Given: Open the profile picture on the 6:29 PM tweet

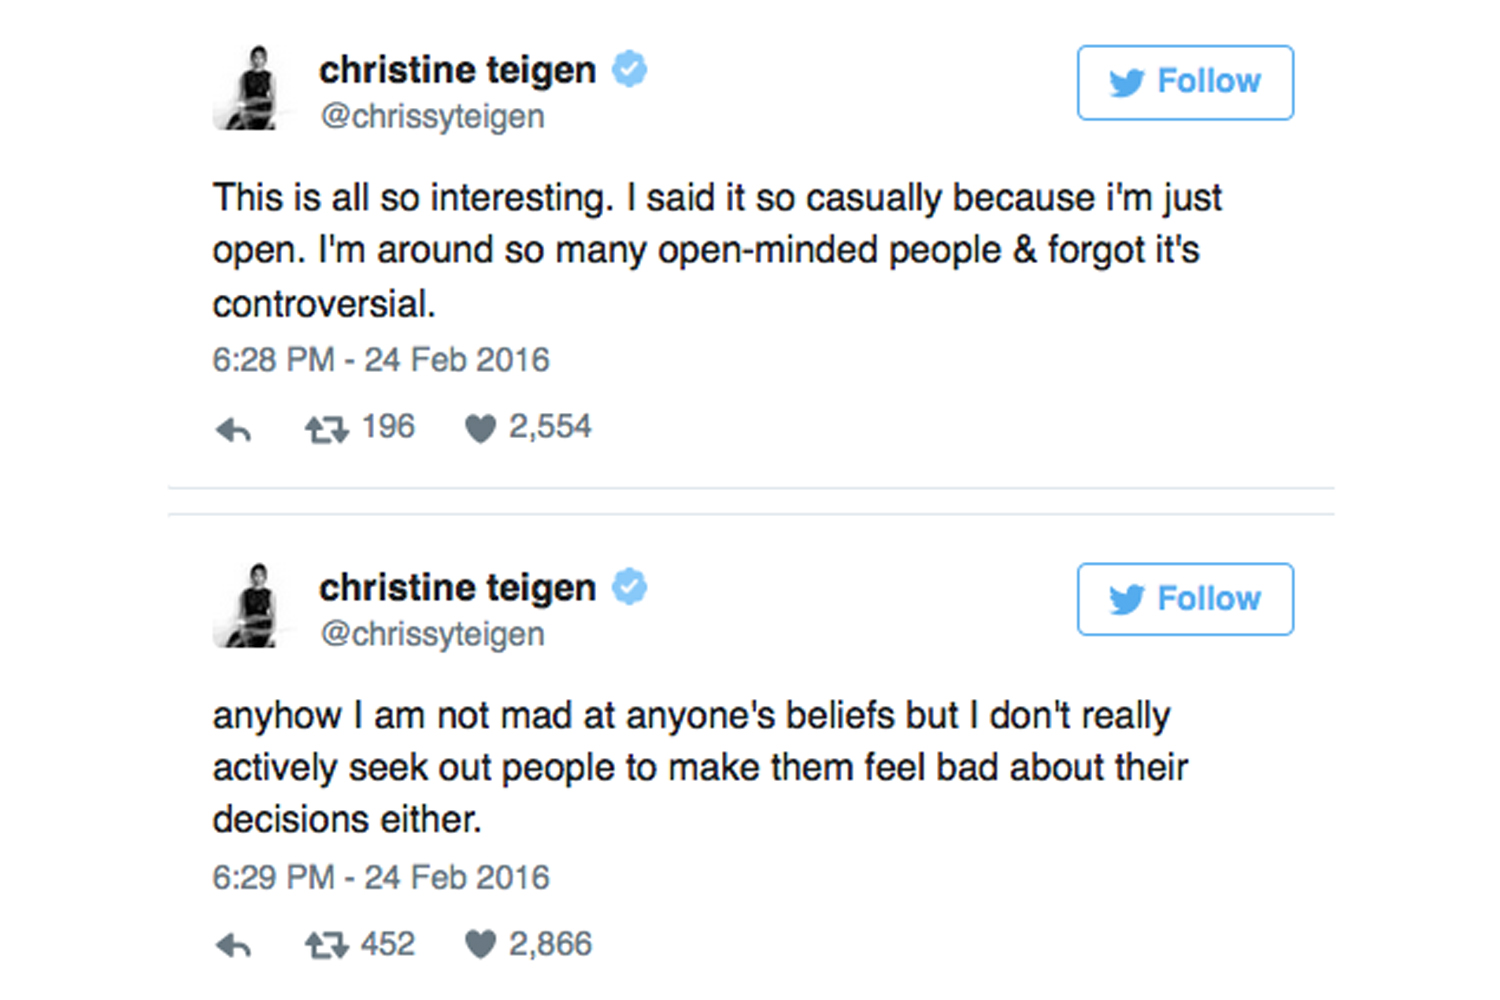Looking at the screenshot, I should pos(252,606).
